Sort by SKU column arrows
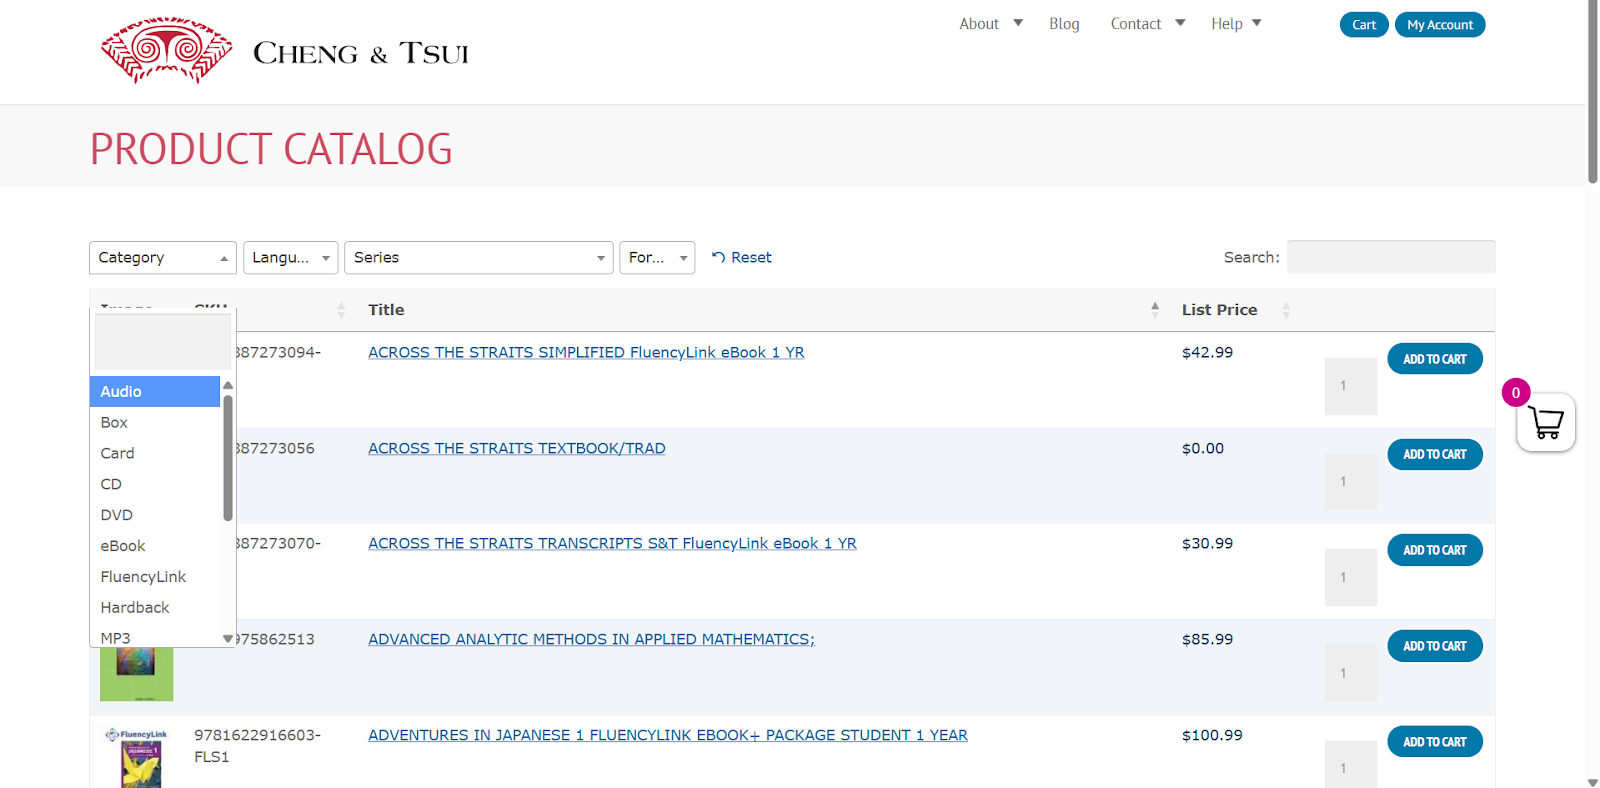This screenshot has width=1600, height=788. pos(341,310)
